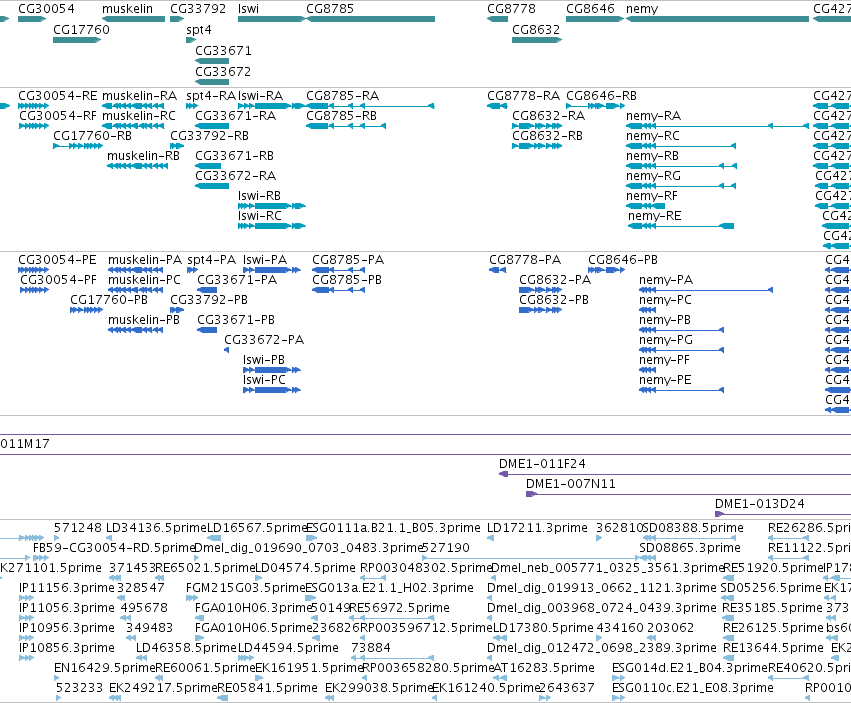Click transcript CG8785-RB
Screen dimensions: 851x703
click(341, 116)
